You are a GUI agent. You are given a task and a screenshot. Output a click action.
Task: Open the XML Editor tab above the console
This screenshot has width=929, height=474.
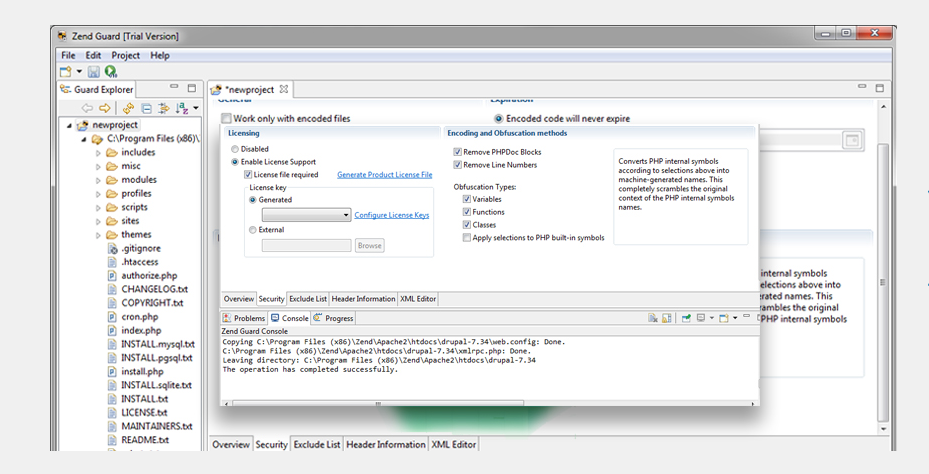coord(418,299)
